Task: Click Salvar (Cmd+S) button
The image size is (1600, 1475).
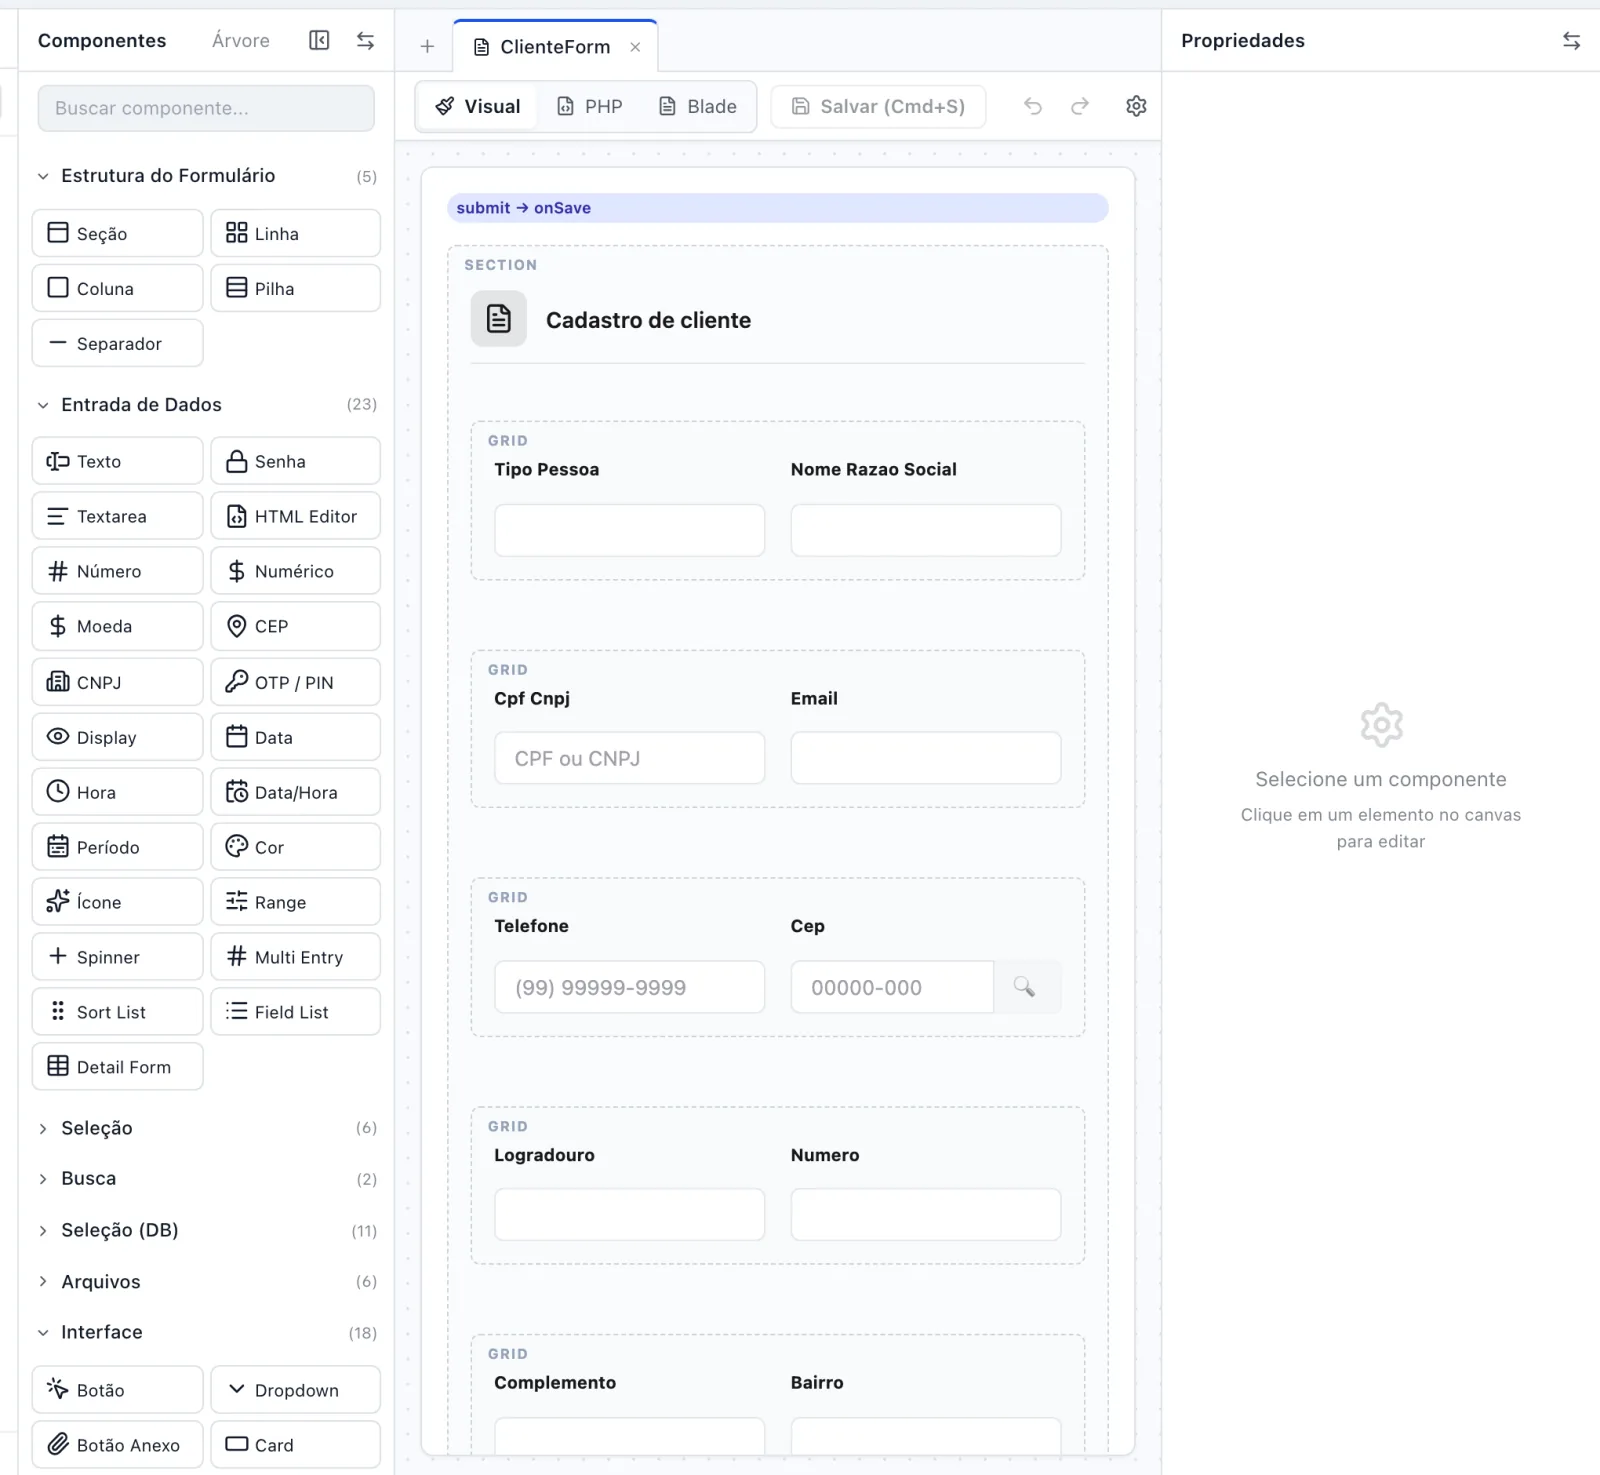Action: 878,106
